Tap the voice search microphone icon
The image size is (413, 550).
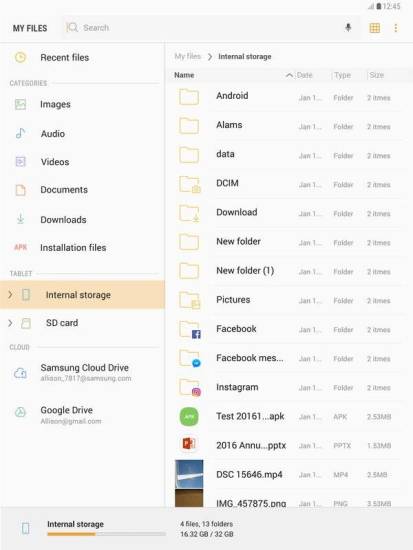[348, 27]
